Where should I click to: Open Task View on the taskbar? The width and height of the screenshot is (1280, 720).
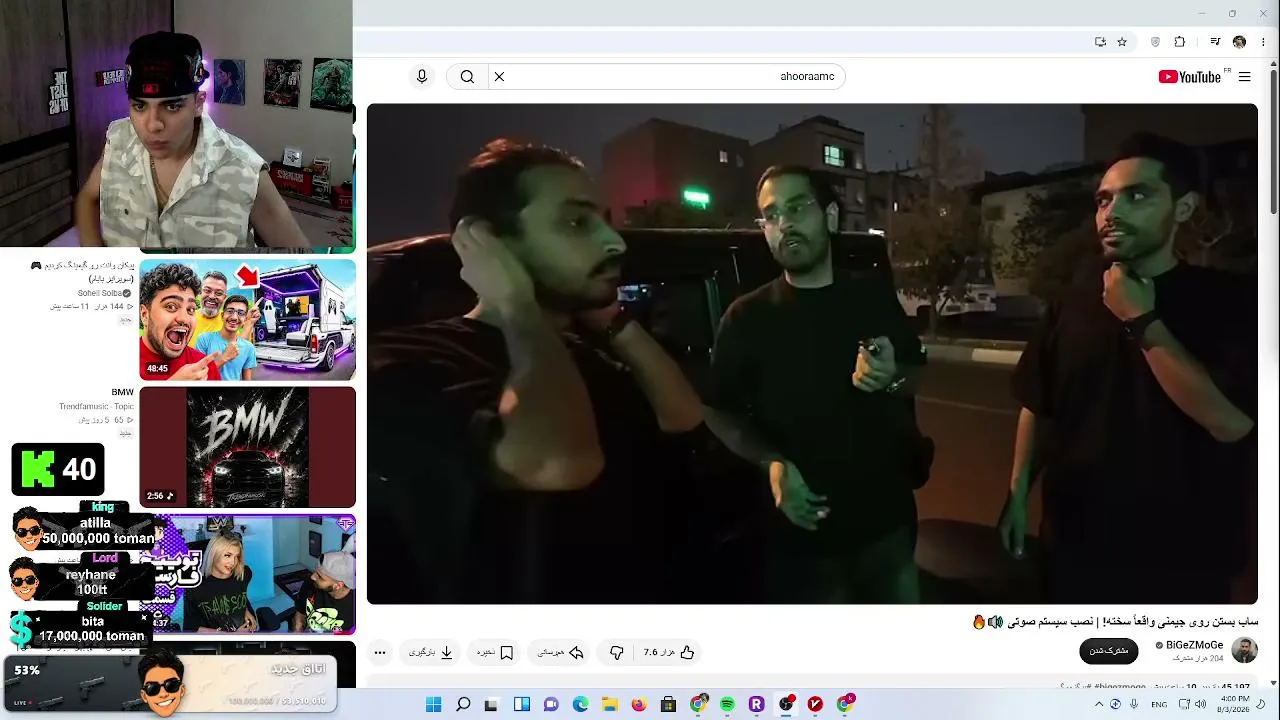[x=491, y=704]
